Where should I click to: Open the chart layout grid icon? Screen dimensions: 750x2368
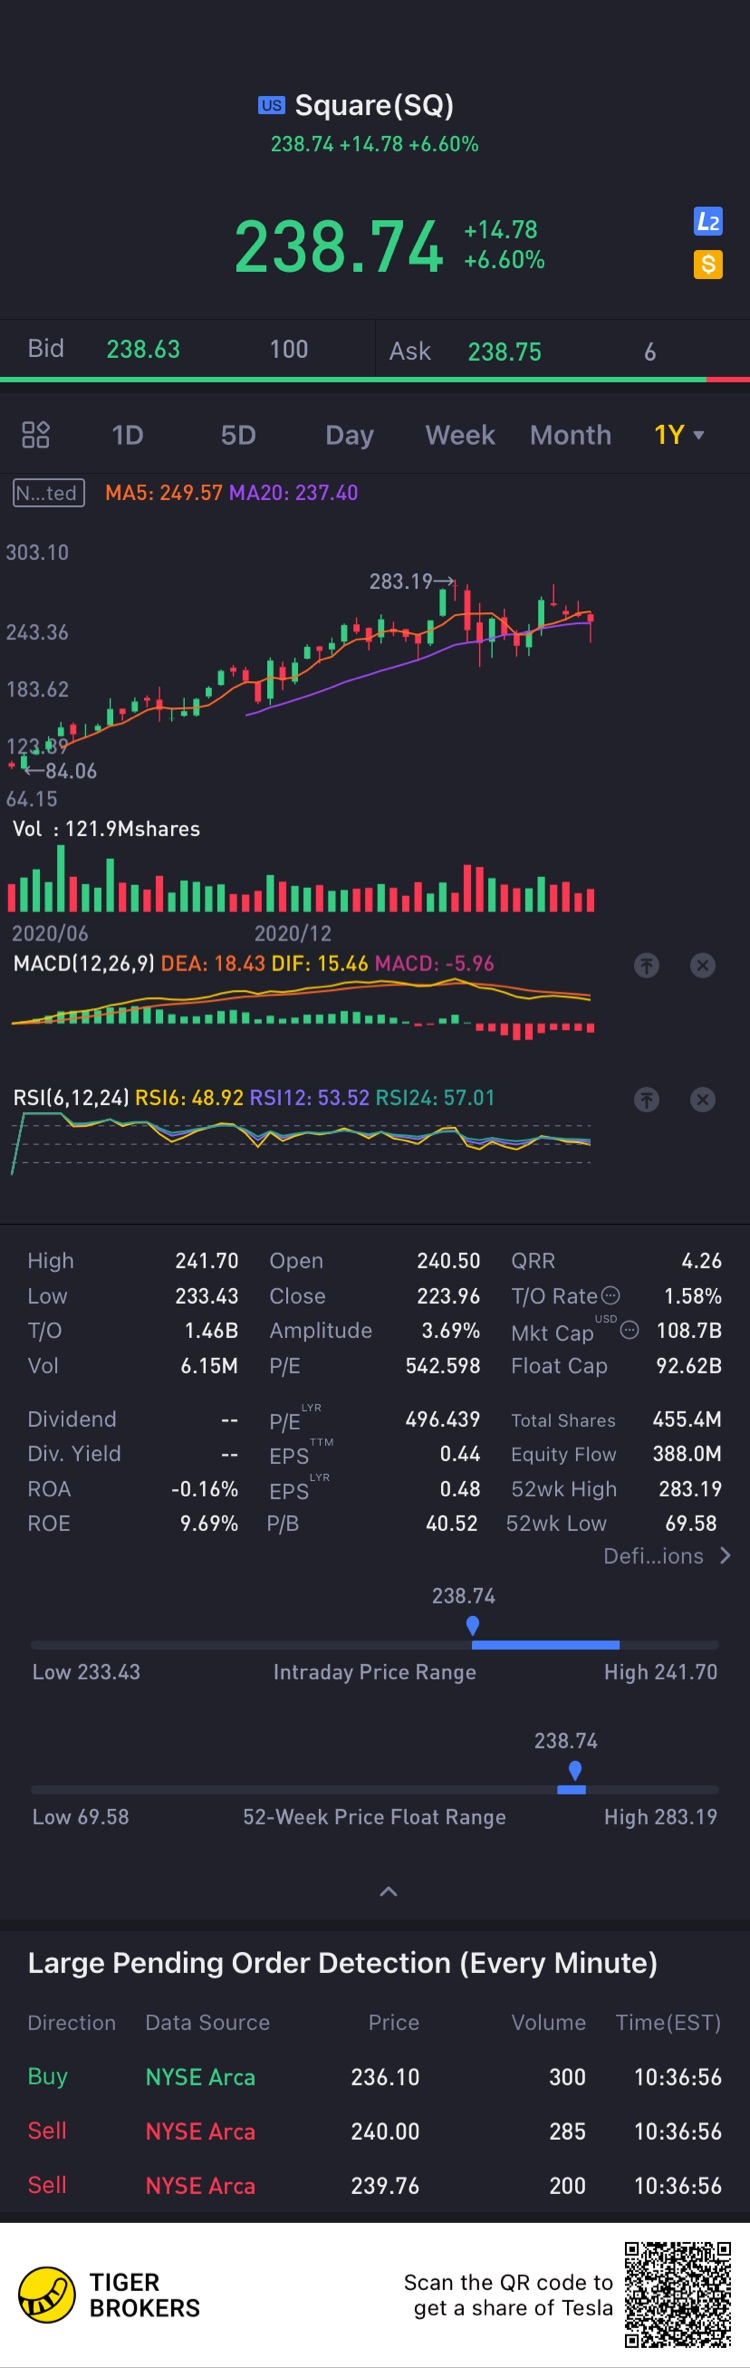[x=36, y=435]
